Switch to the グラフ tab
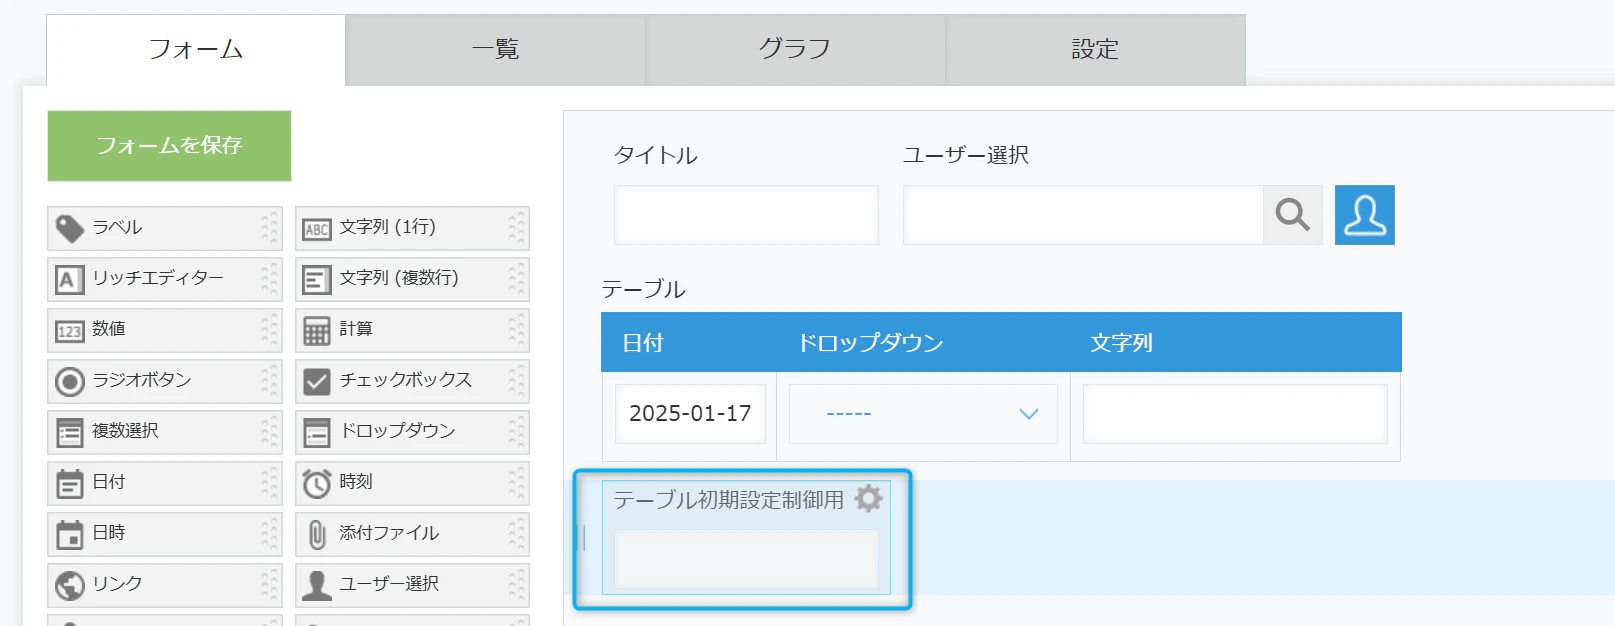The width and height of the screenshot is (1615, 626). (x=796, y=49)
